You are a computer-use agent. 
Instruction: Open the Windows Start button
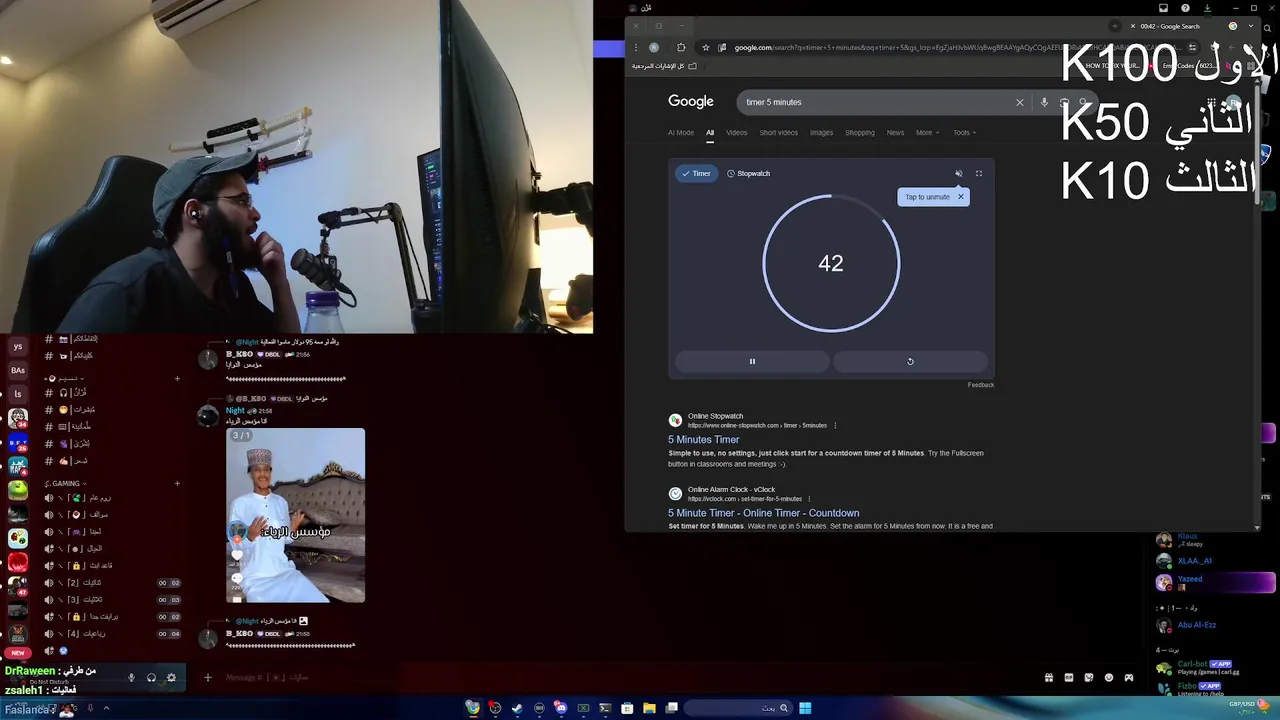pyautogui.click(x=805, y=708)
